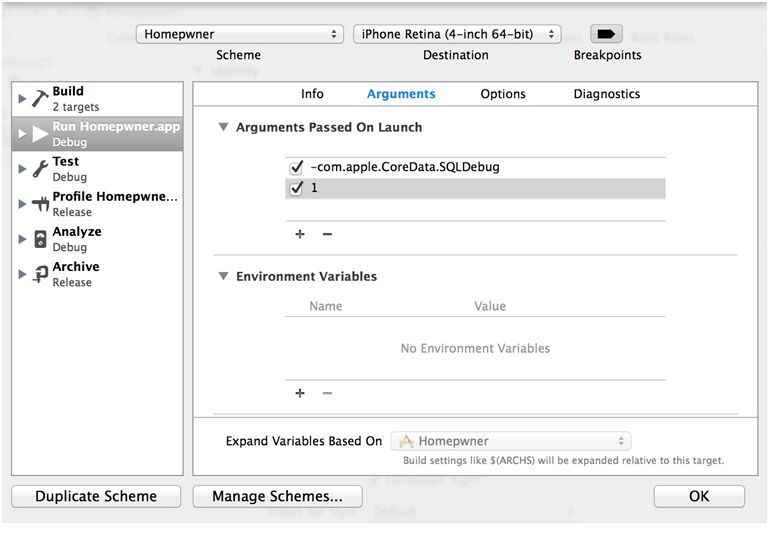
Task: Select the Run Homepwner.app row
Action: 97,133
